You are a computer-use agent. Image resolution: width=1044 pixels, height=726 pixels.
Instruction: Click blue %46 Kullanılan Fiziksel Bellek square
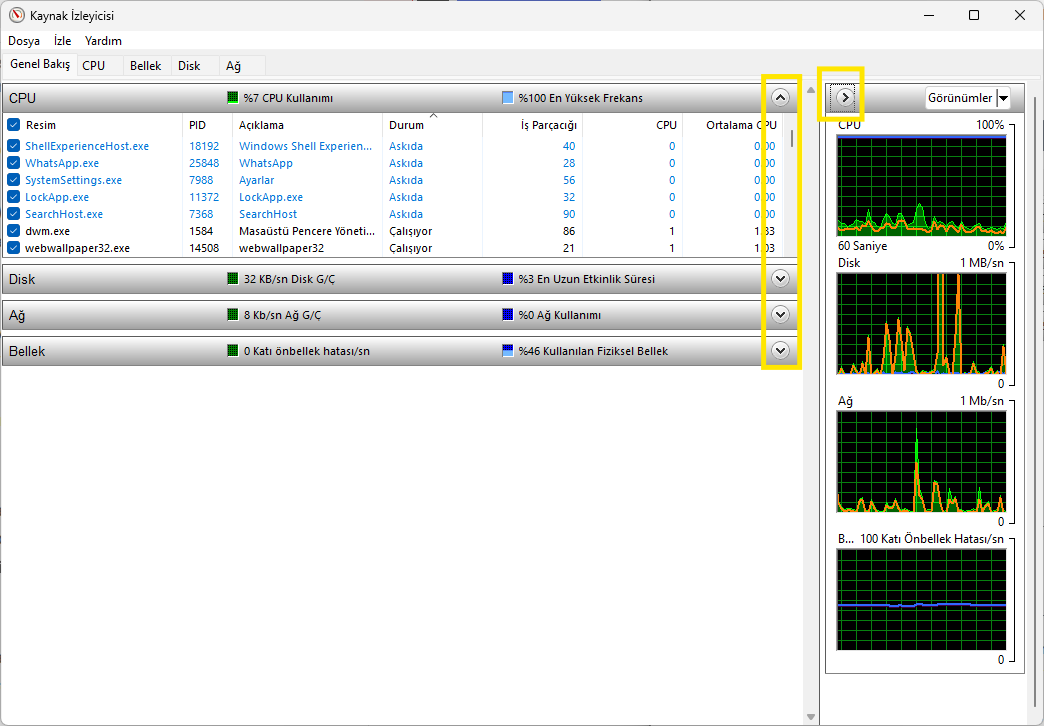(x=507, y=350)
